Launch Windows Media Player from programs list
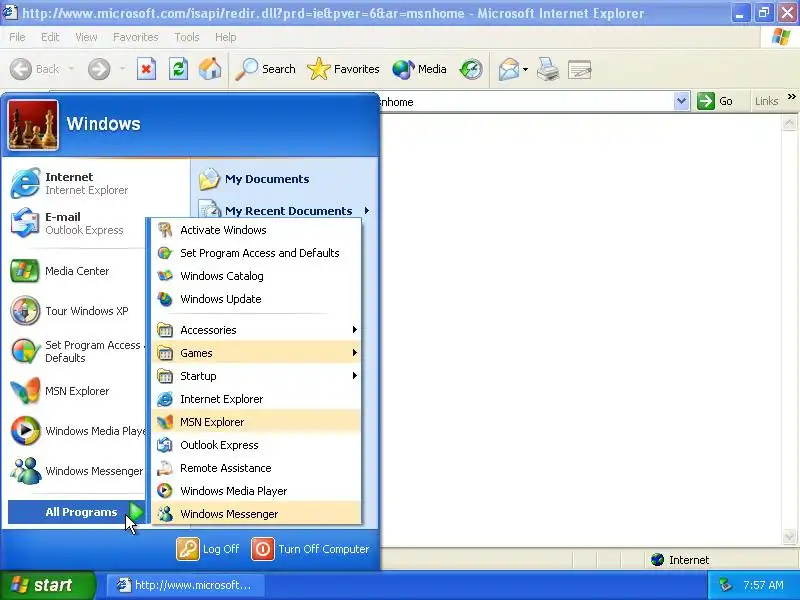 tap(257, 491)
